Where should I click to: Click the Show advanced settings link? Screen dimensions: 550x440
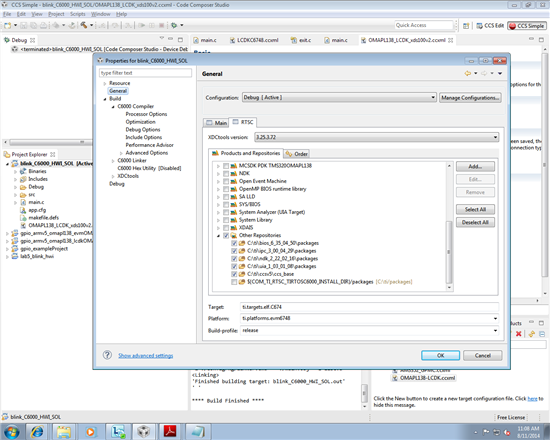point(146,355)
